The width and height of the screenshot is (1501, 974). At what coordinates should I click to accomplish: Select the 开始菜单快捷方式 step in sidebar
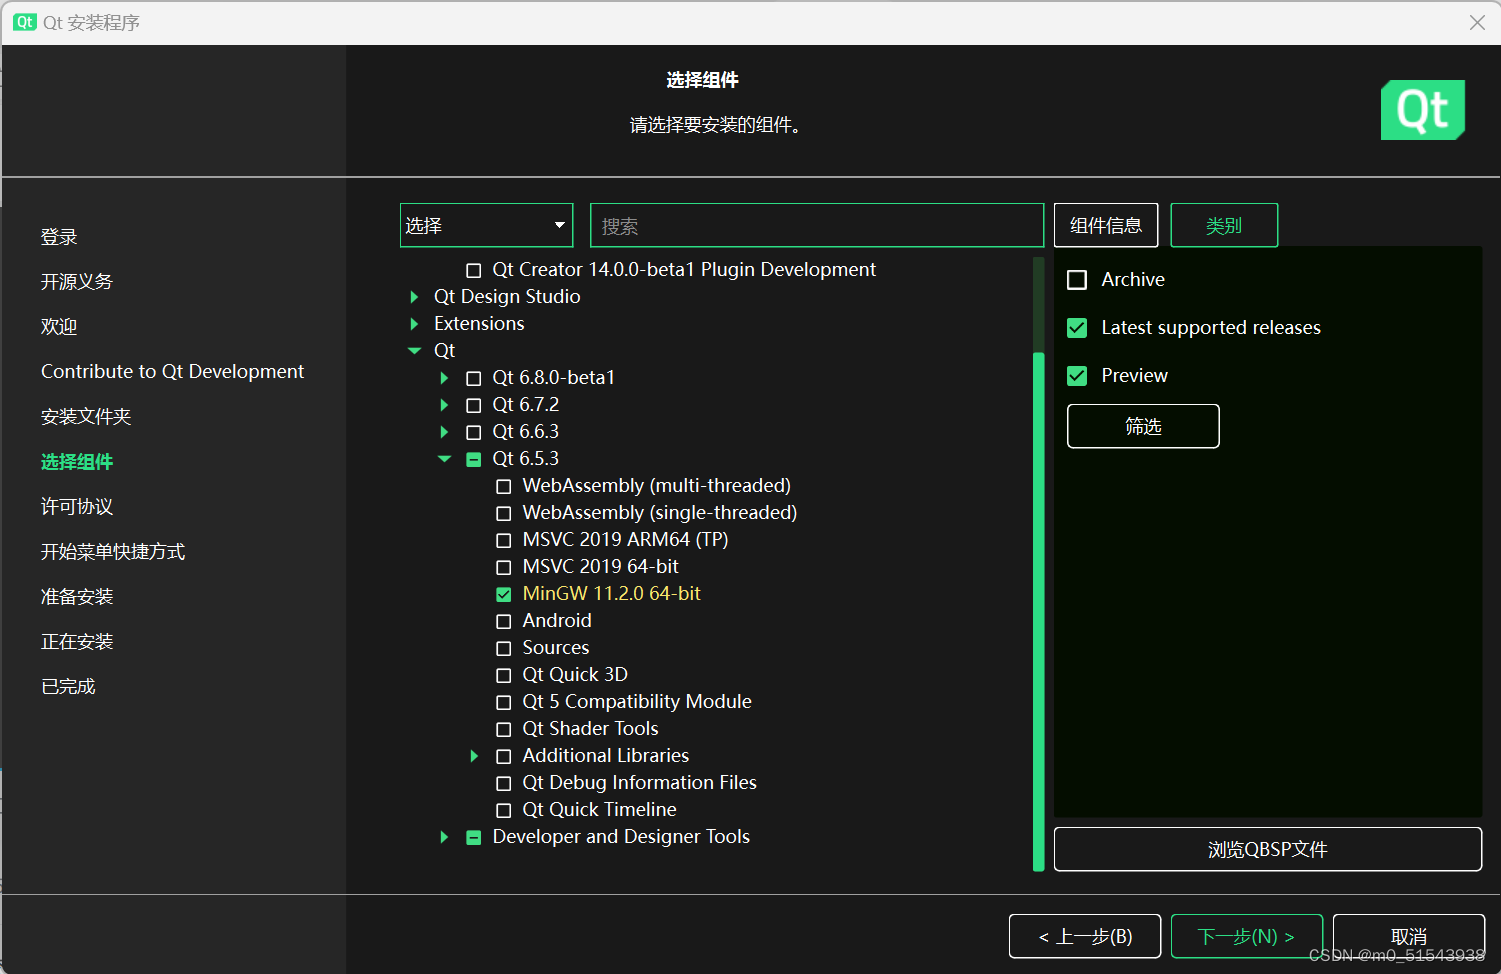click(x=113, y=552)
